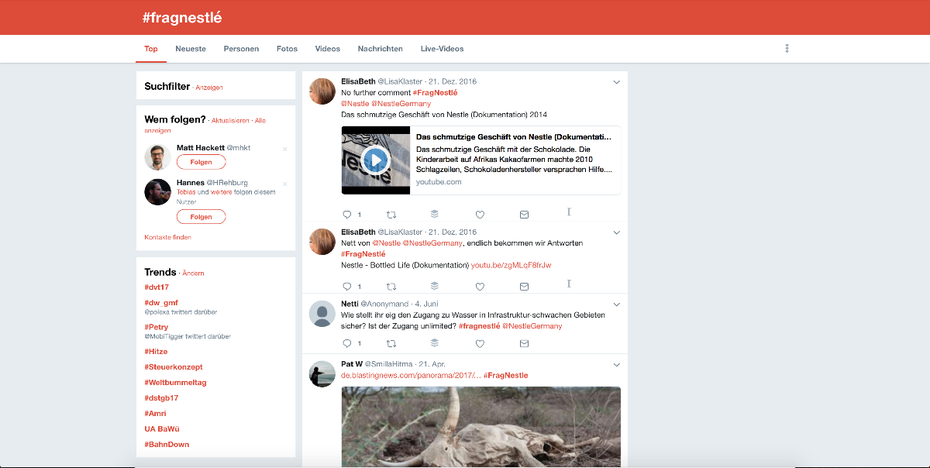Click Buffer stack icon on 'No further comment' tweet
The width and height of the screenshot is (930, 468).
pos(434,214)
